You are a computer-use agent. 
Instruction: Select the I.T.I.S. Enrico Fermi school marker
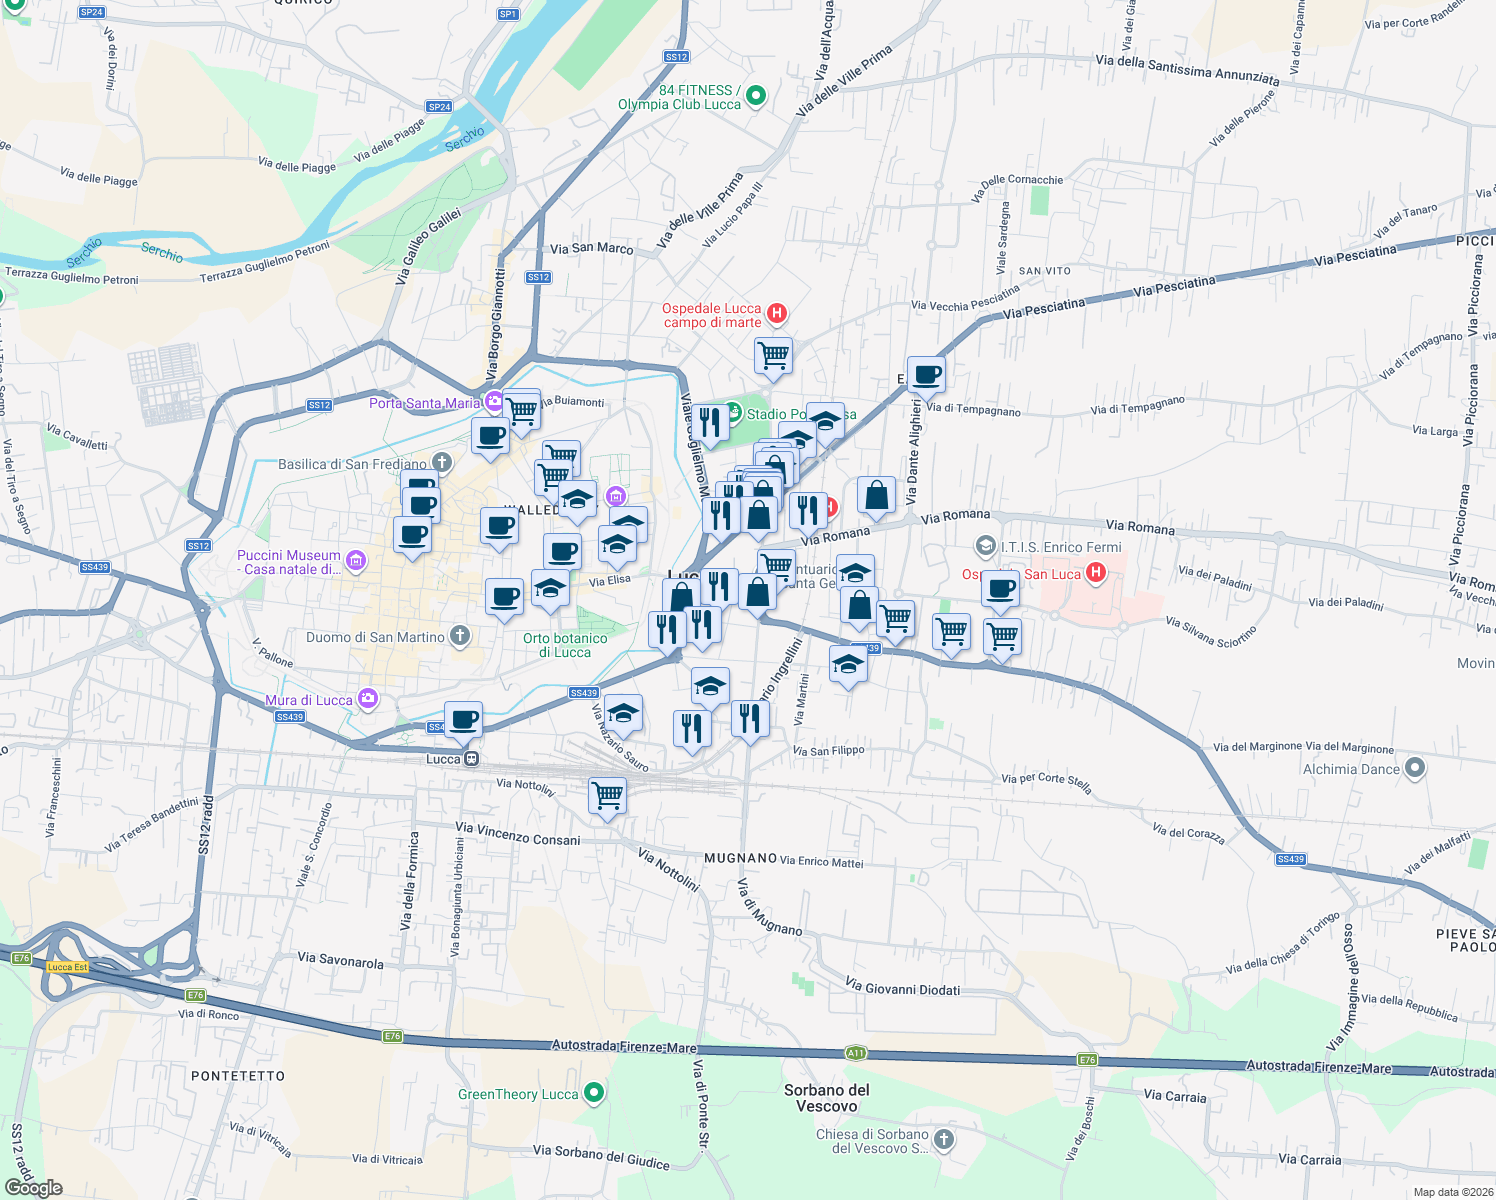(x=985, y=547)
